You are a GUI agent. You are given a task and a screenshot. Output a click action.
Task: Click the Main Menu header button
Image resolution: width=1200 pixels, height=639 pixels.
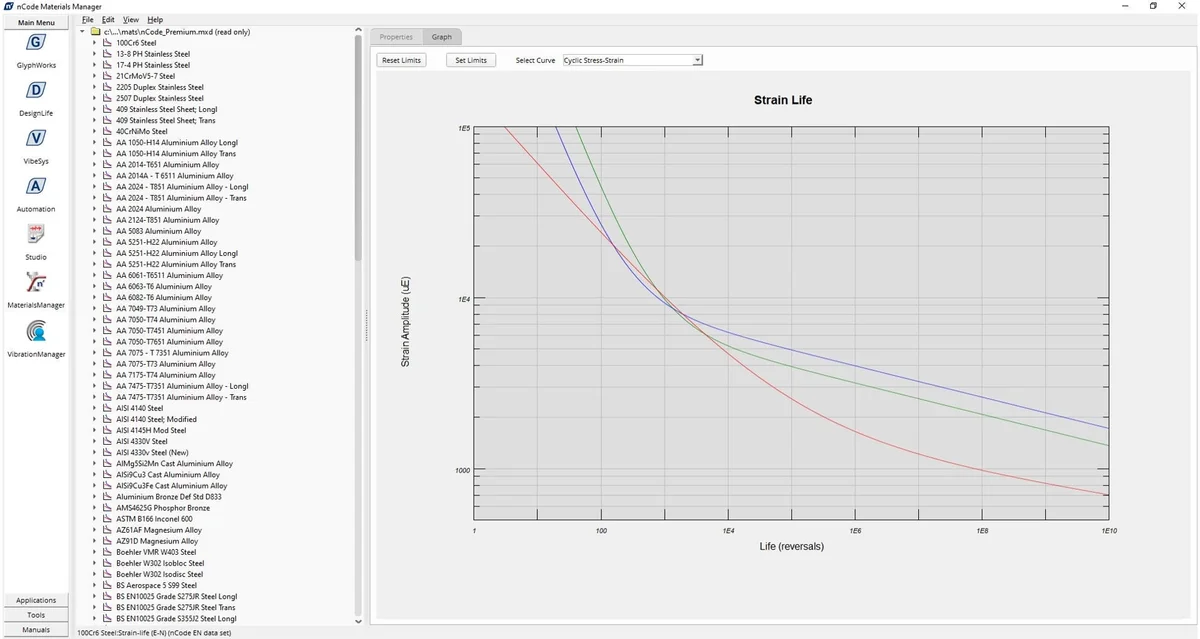pyautogui.click(x=36, y=22)
